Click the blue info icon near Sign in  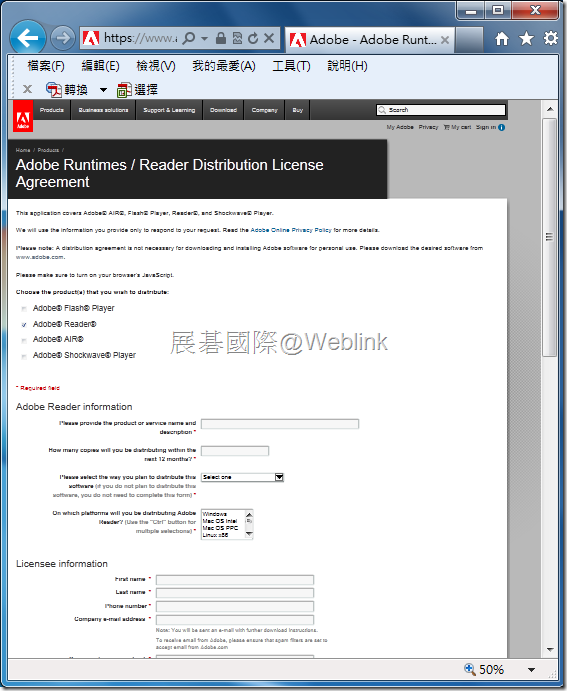coord(501,127)
